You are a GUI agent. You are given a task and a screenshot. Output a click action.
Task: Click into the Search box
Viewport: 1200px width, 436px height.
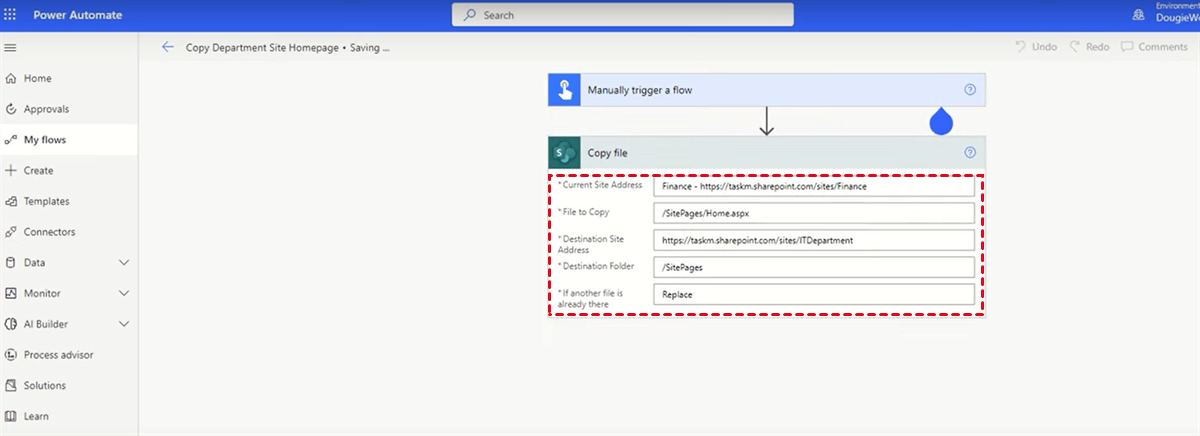click(x=623, y=15)
